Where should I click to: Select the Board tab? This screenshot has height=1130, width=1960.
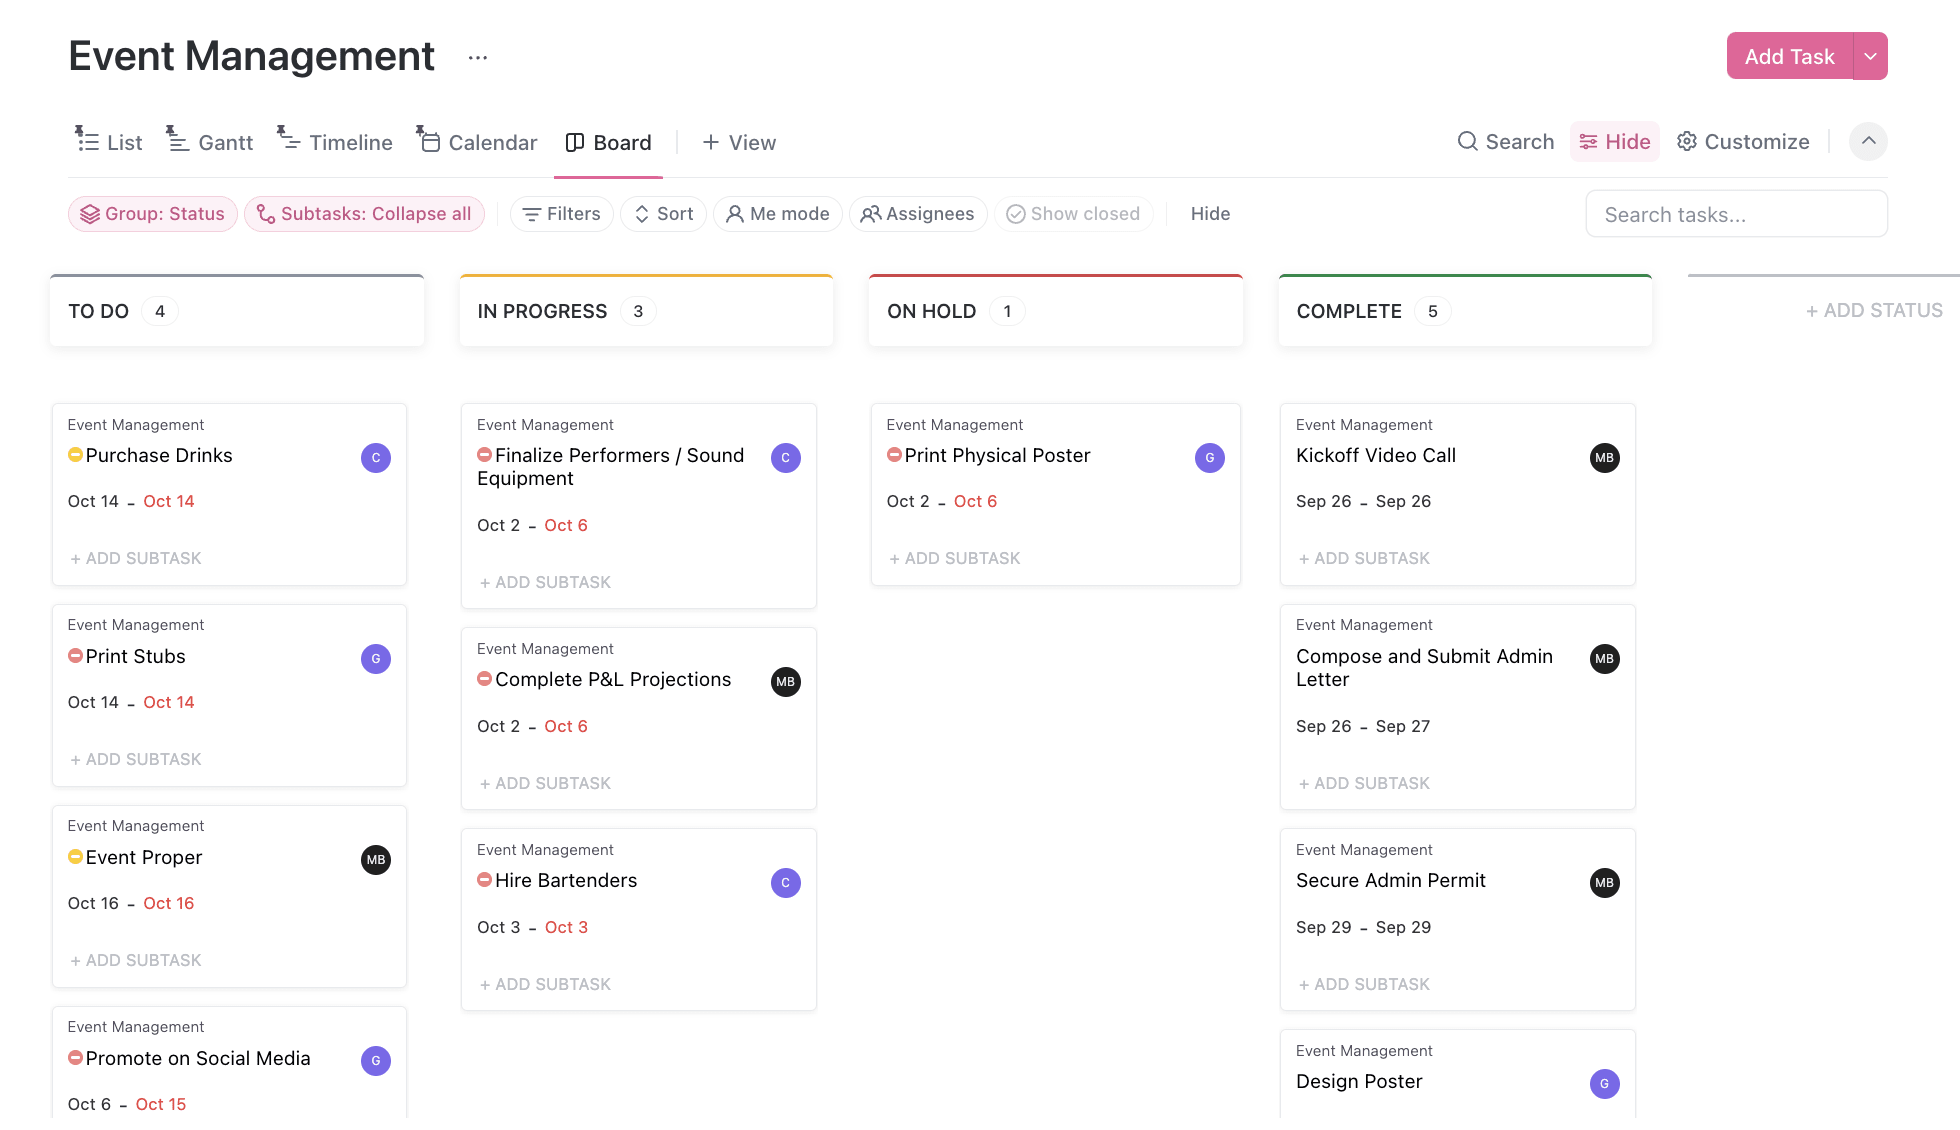pos(622,141)
